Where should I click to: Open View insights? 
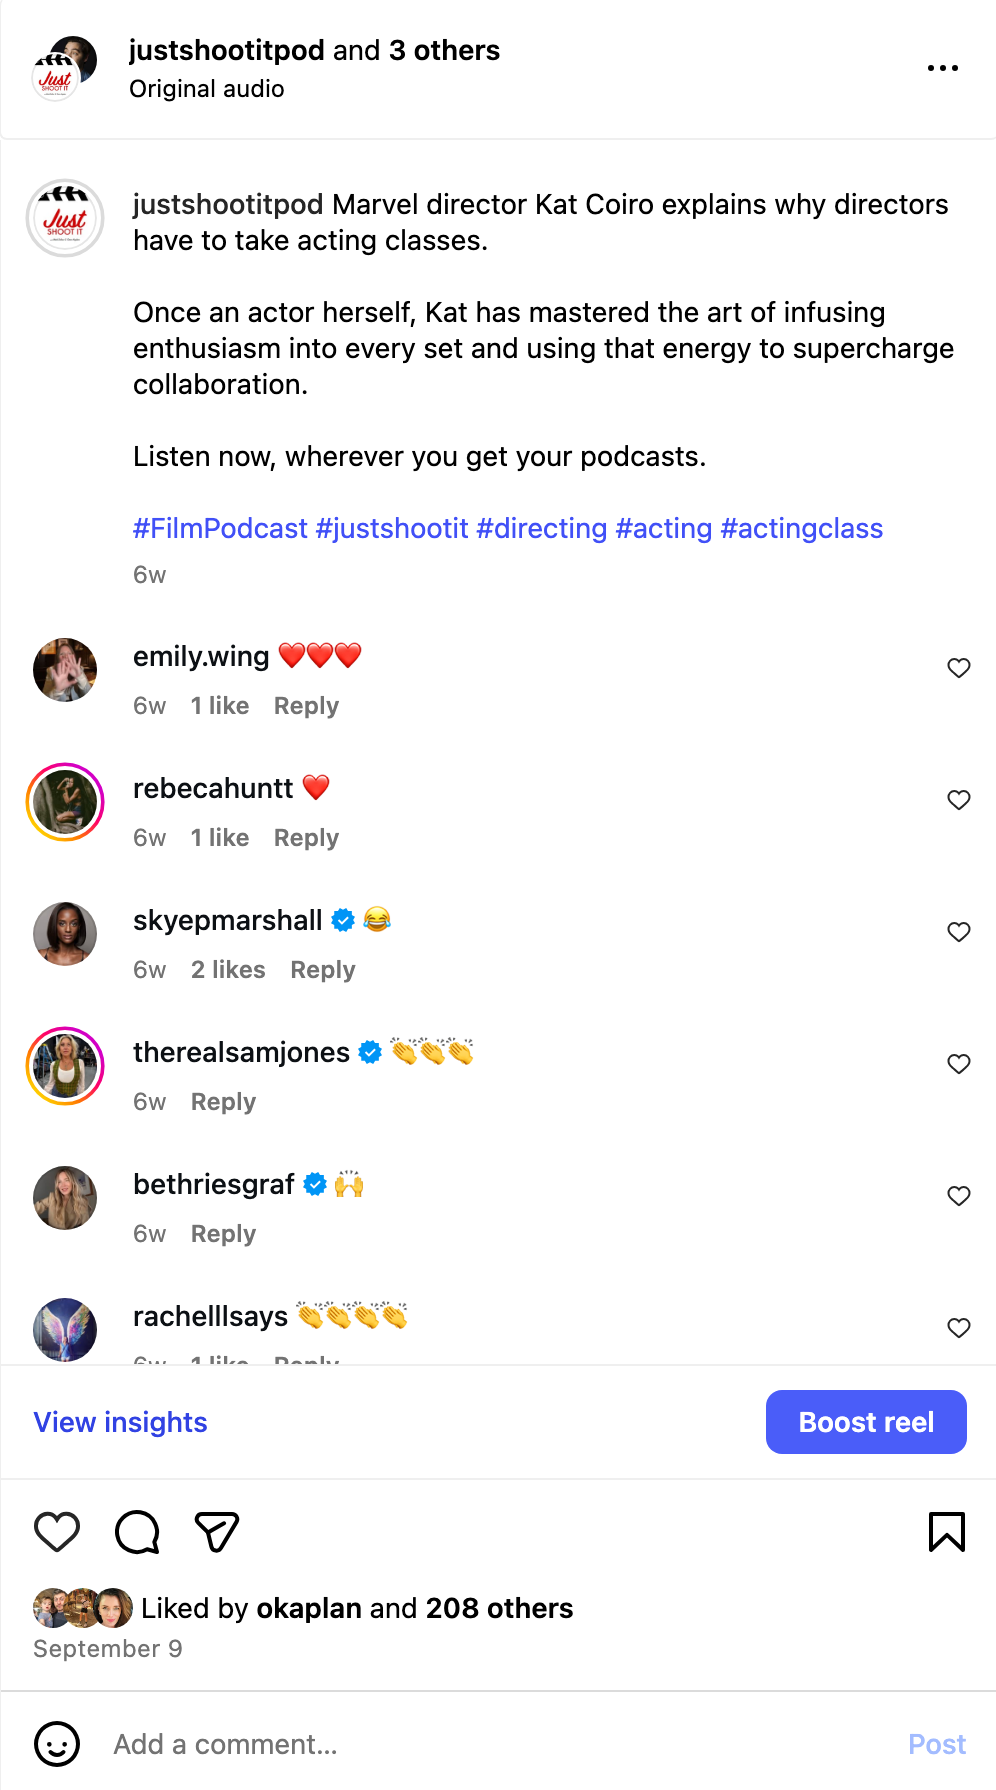point(121,1422)
